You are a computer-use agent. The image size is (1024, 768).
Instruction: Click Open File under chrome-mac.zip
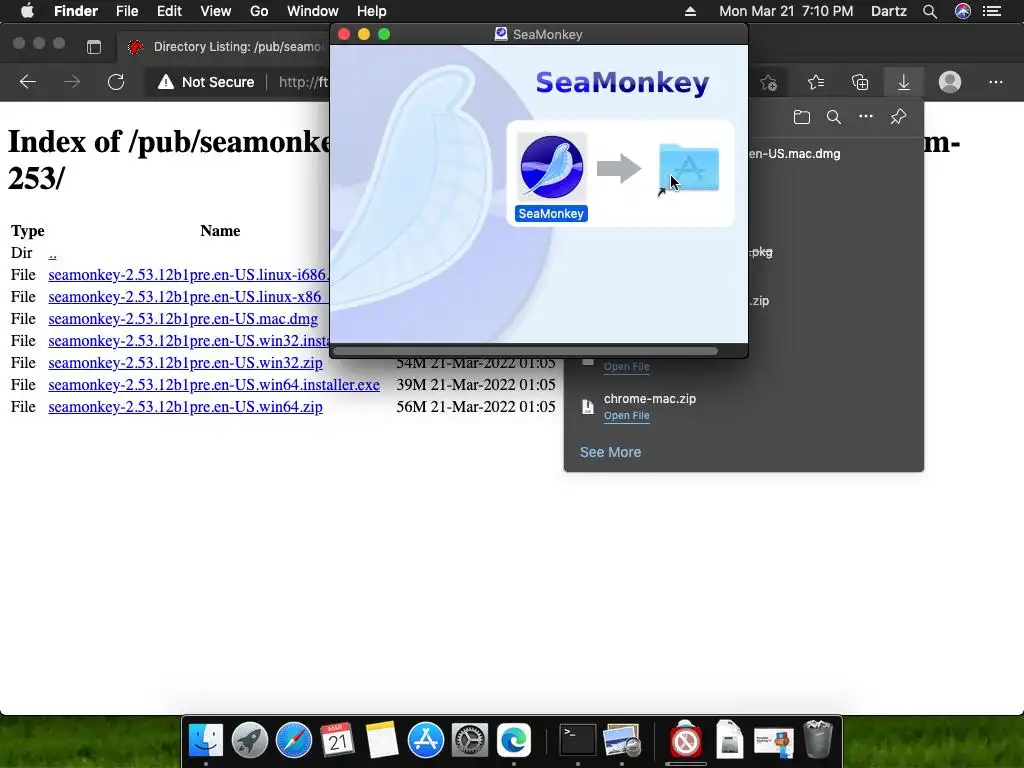(x=626, y=415)
